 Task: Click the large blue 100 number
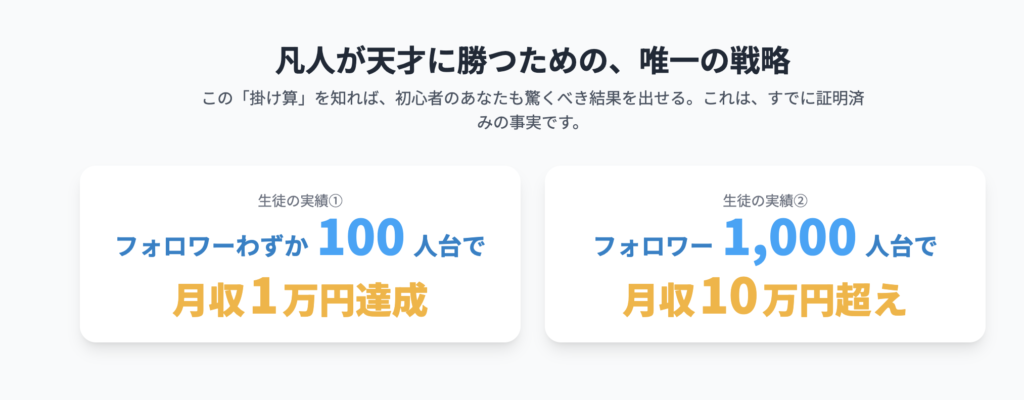[362, 239]
